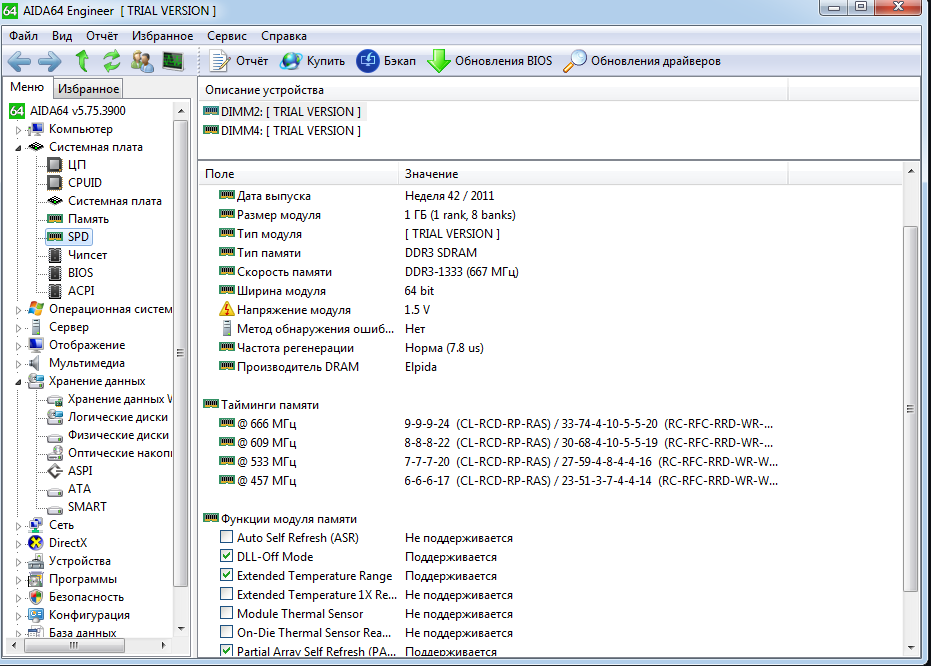Click the tree vertical scrollbar thumb
The height and width of the screenshot is (666, 931).
pyautogui.click(x=180, y=353)
